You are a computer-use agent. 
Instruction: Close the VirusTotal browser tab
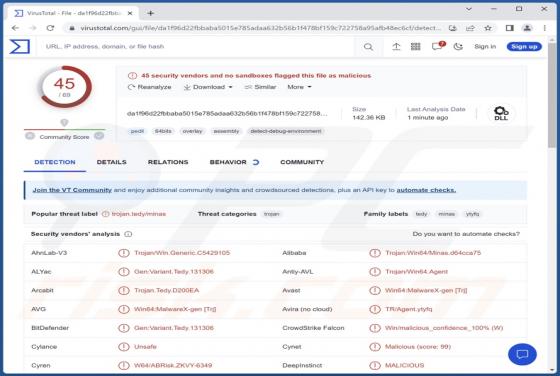(x=130, y=13)
